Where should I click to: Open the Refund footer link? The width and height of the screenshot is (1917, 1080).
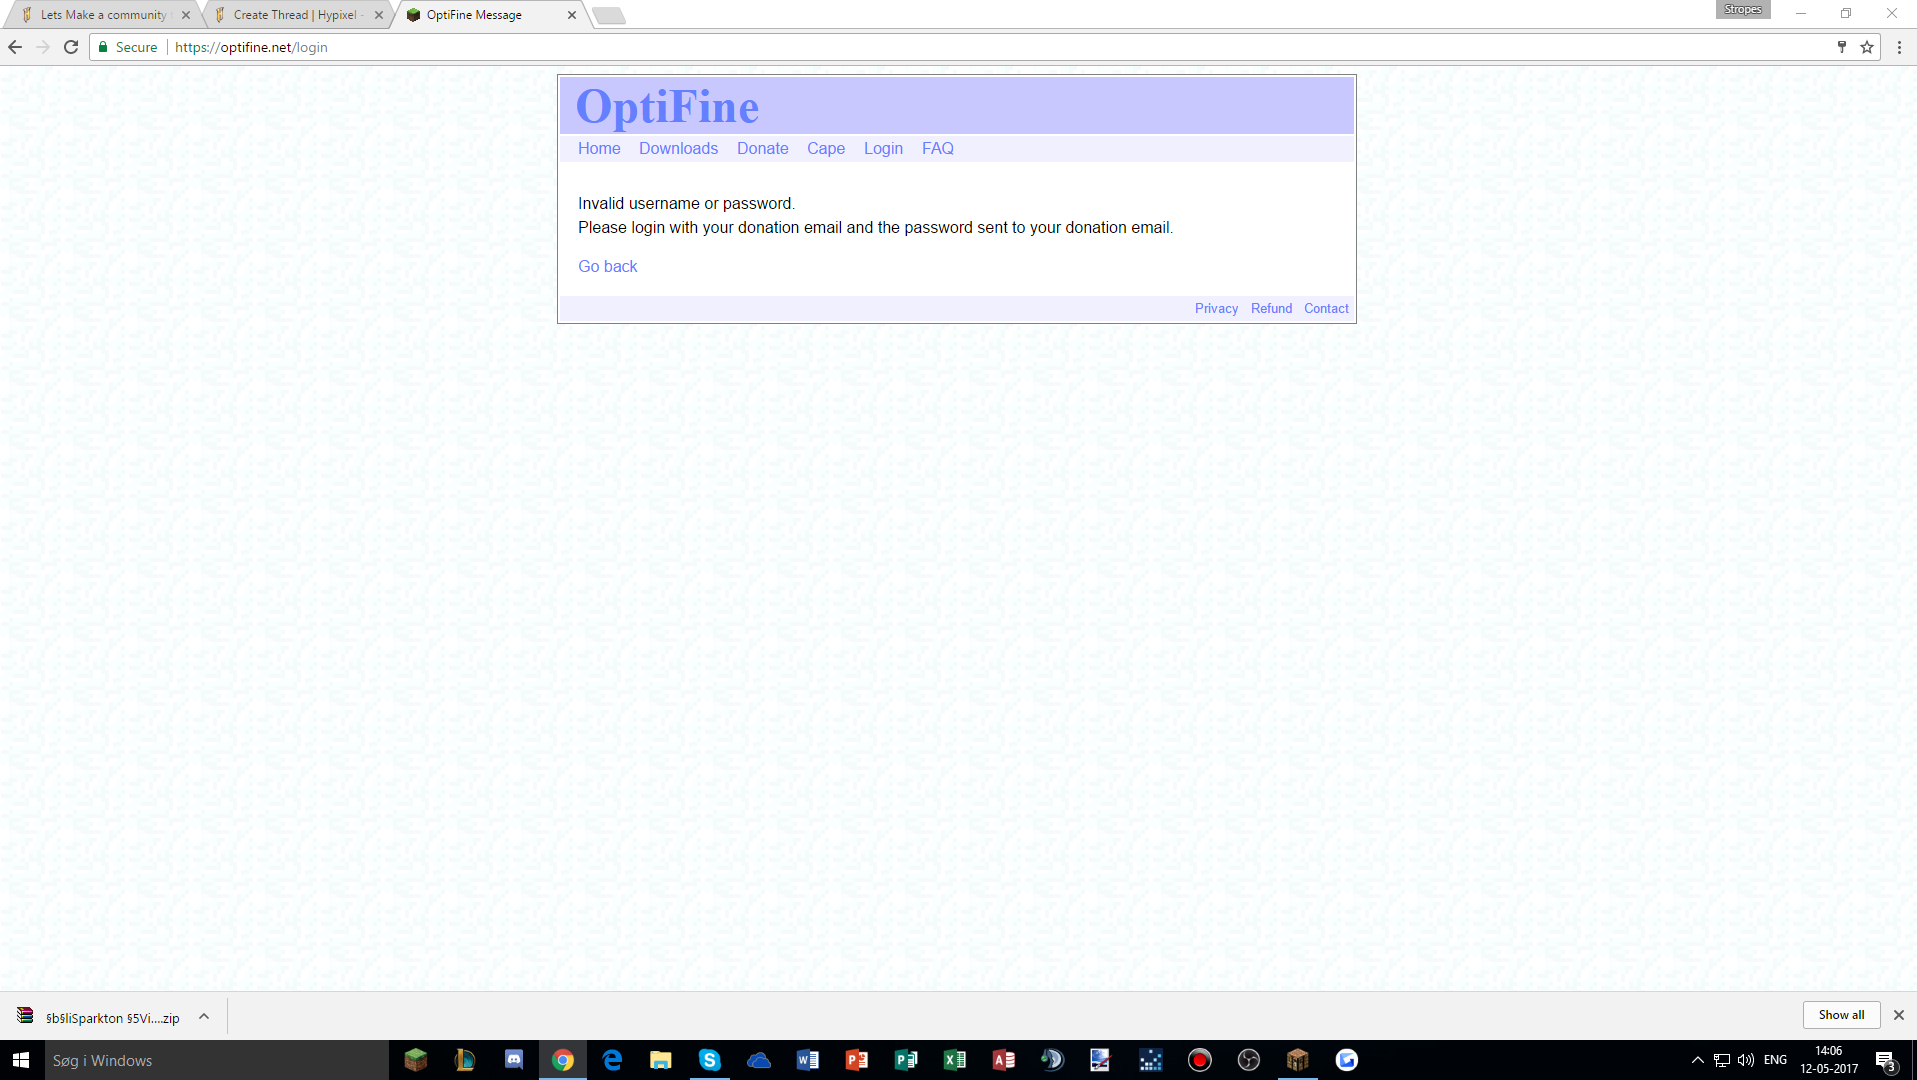pos(1271,309)
